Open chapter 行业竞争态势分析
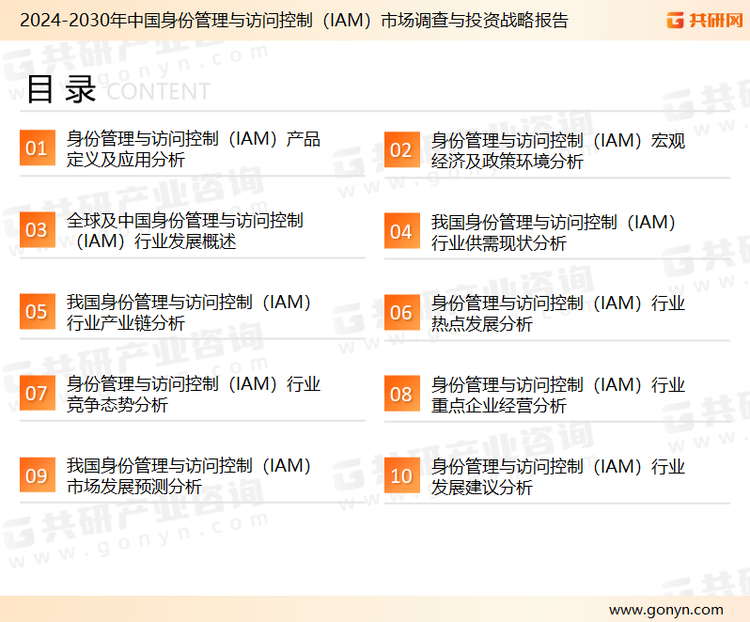The width and height of the screenshot is (750, 622). click(x=193, y=394)
